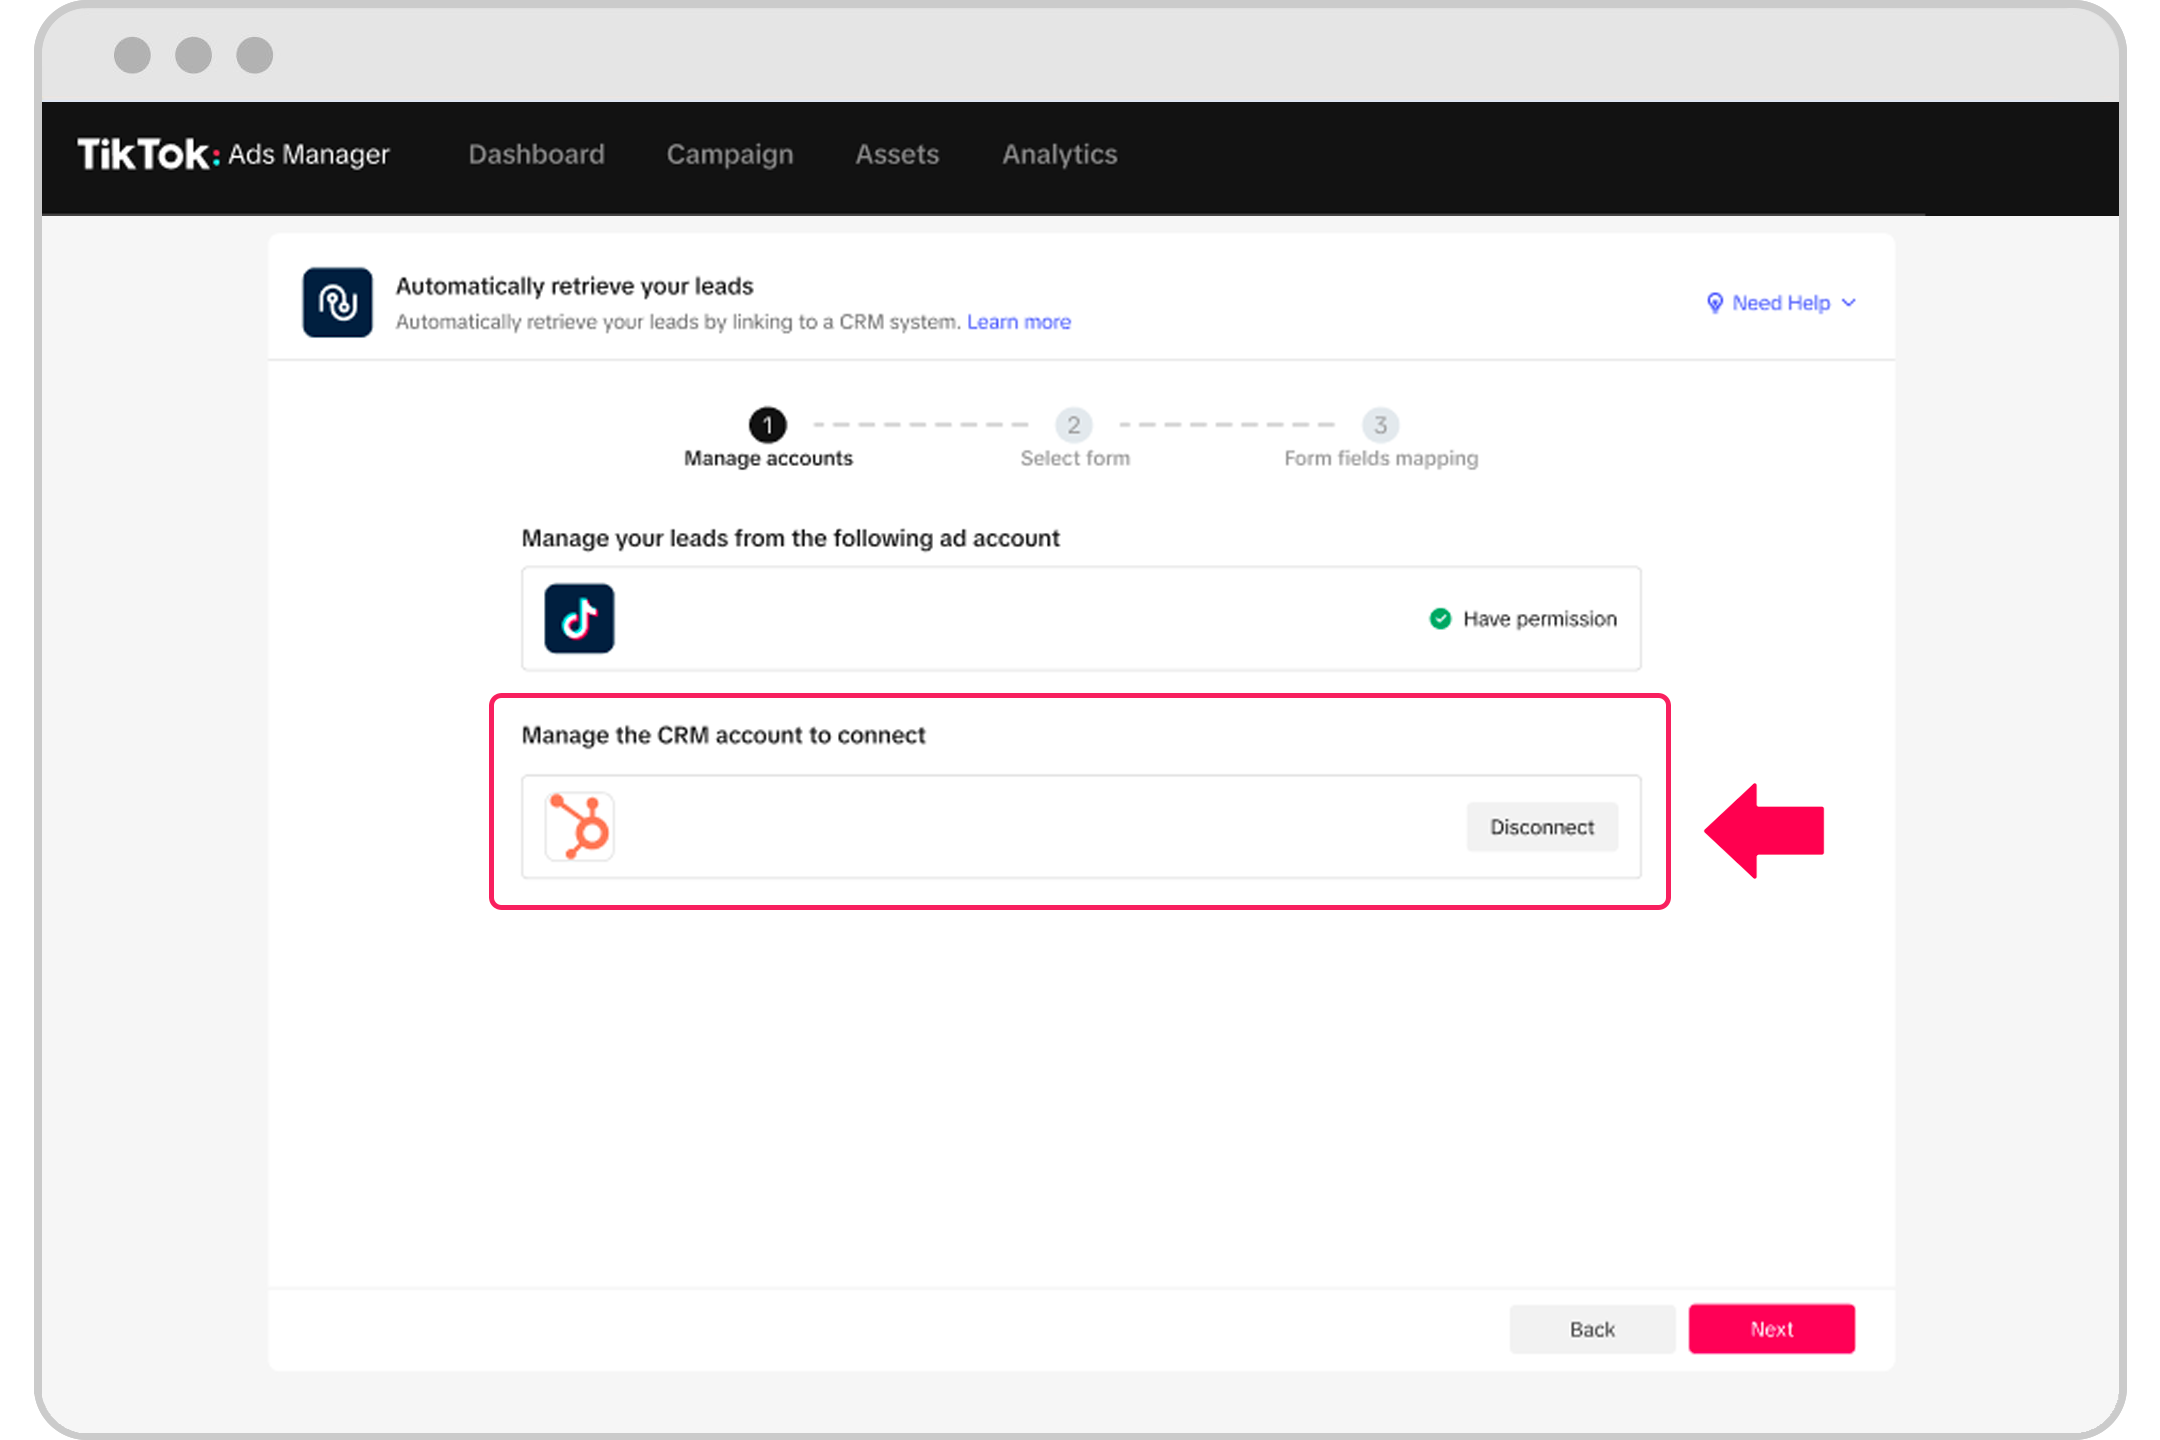The height and width of the screenshot is (1440, 2160).
Task: Select the Campaign menu item
Action: [x=728, y=156]
